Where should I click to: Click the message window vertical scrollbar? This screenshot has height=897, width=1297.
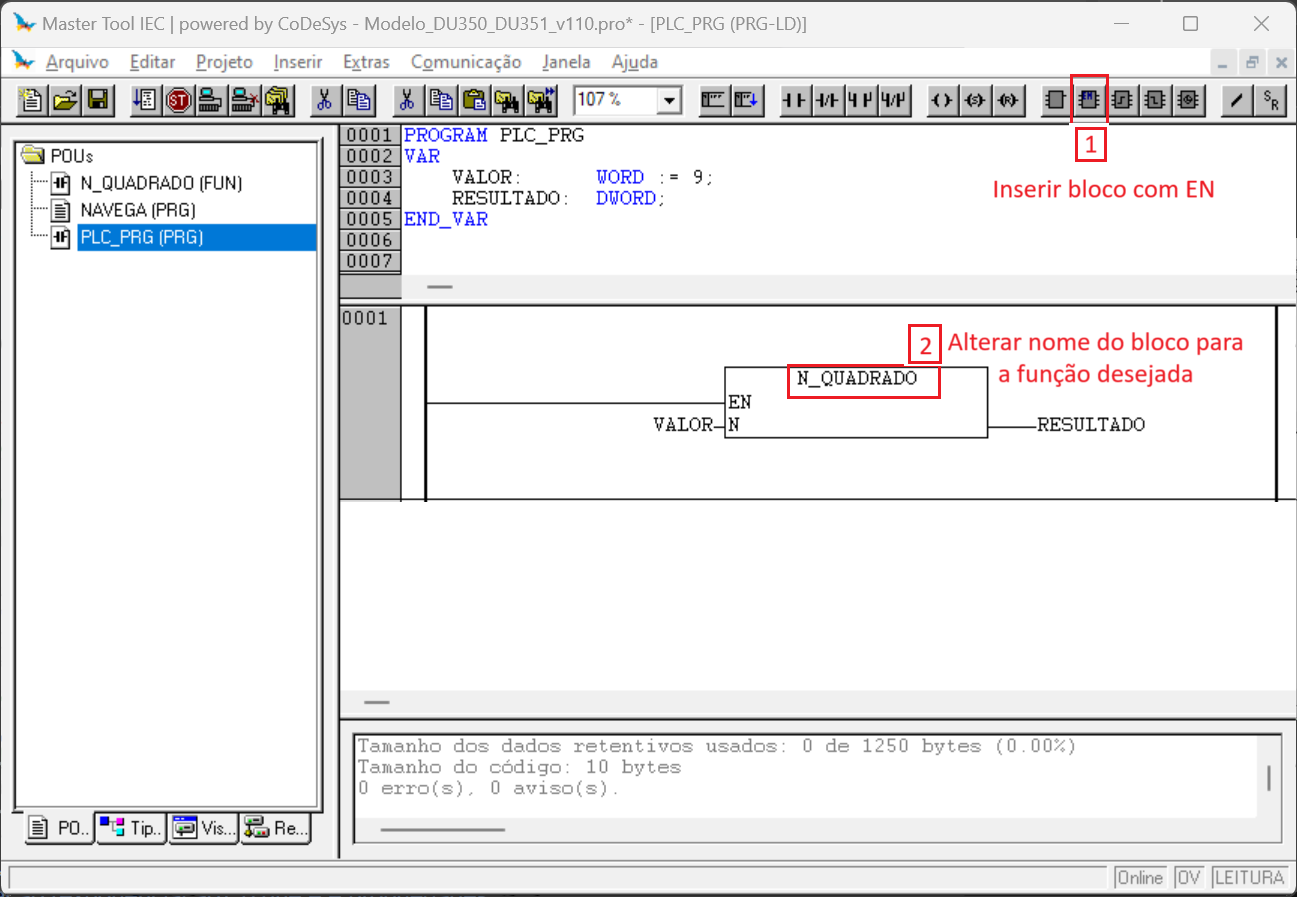click(1269, 778)
